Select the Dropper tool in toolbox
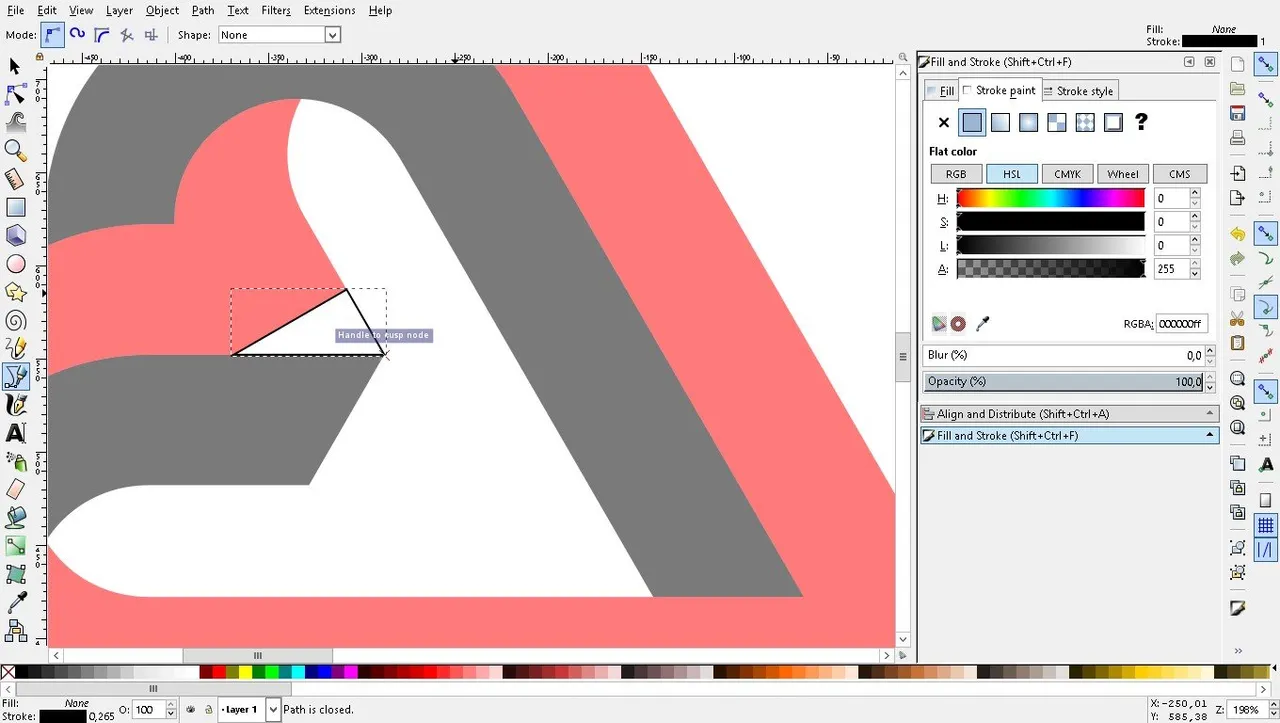Image resolution: width=1280 pixels, height=723 pixels. (x=15, y=602)
